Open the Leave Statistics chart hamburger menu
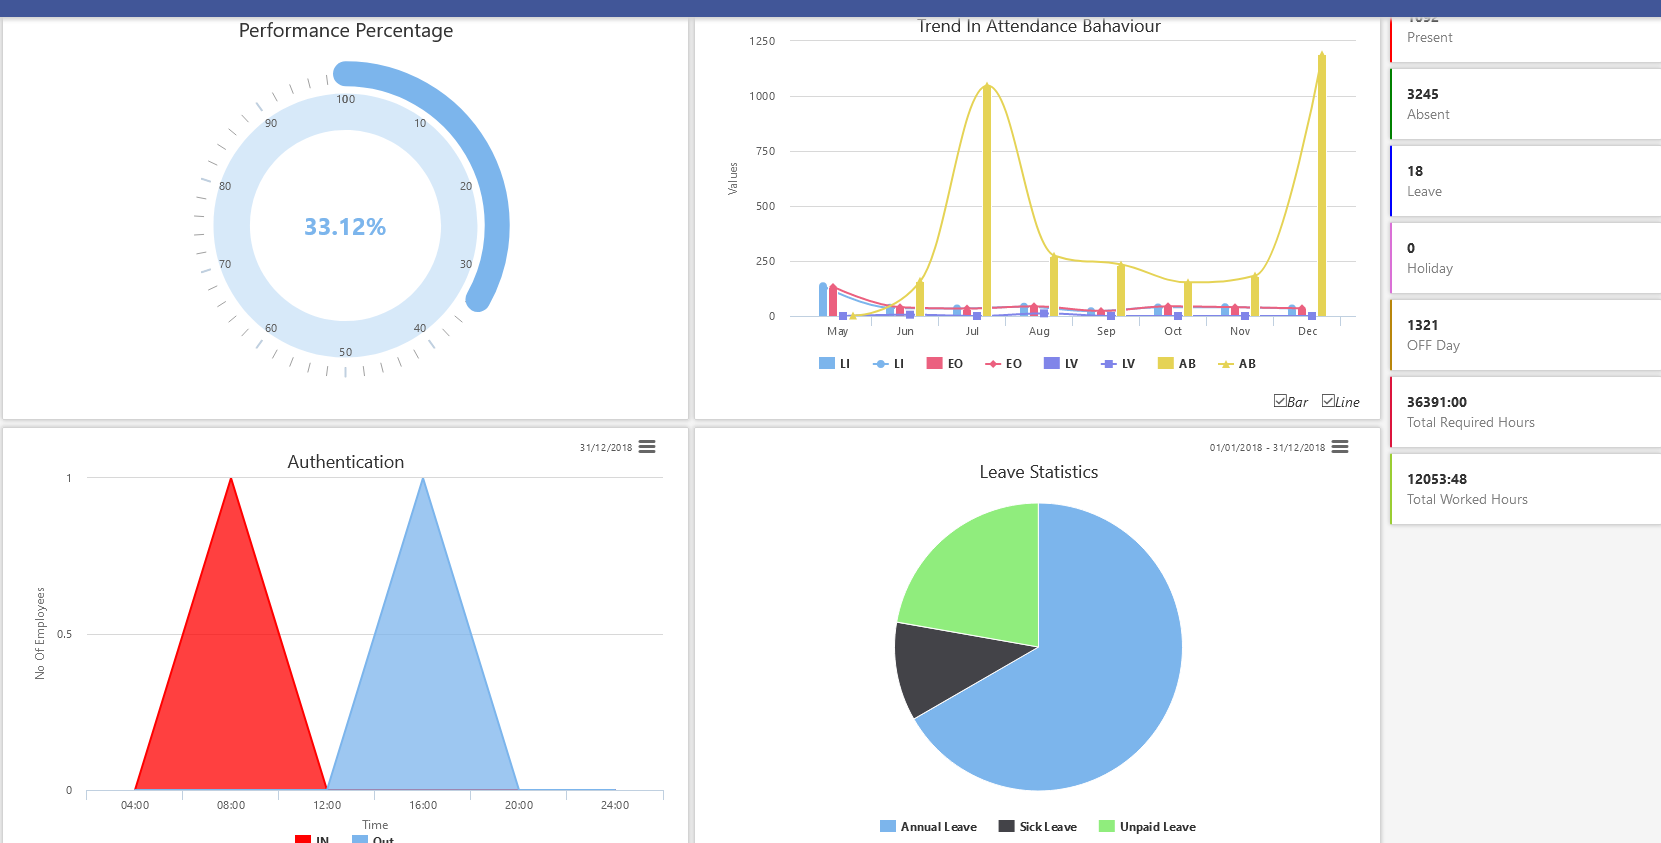Viewport: 1661px width, 843px height. pos(1340,447)
